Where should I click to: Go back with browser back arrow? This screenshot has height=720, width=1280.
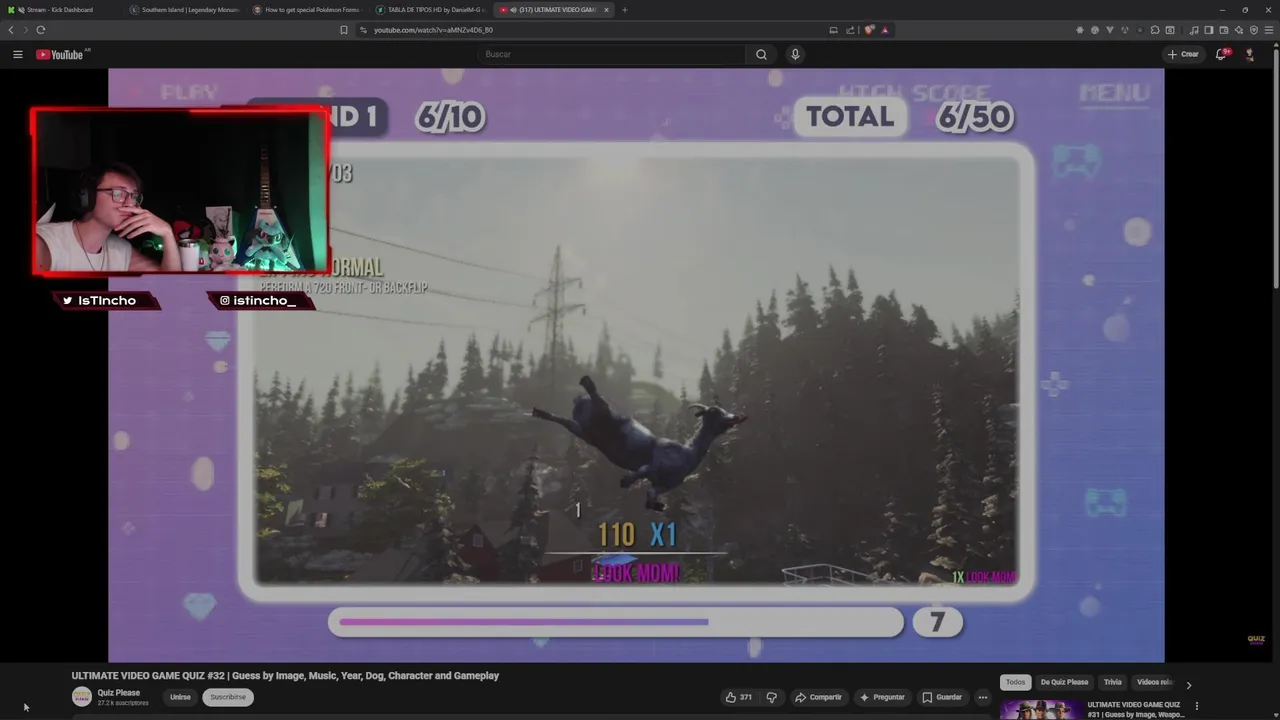pyautogui.click(x=11, y=30)
